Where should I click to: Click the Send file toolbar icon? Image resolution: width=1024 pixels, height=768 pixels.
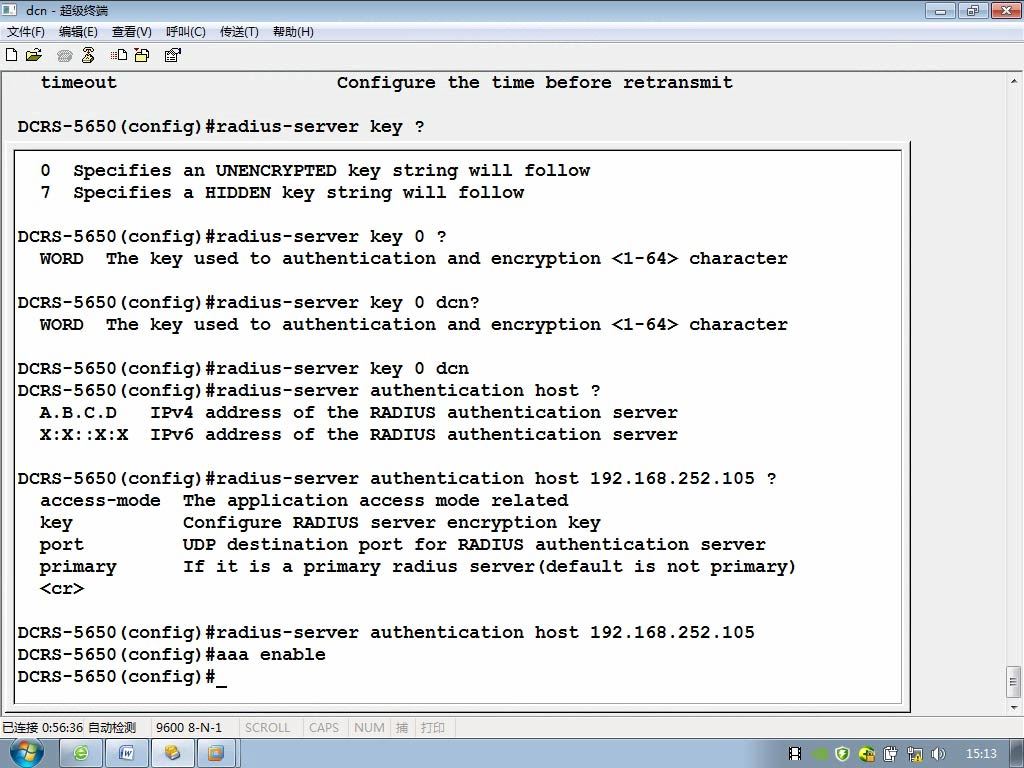[x=119, y=55]
